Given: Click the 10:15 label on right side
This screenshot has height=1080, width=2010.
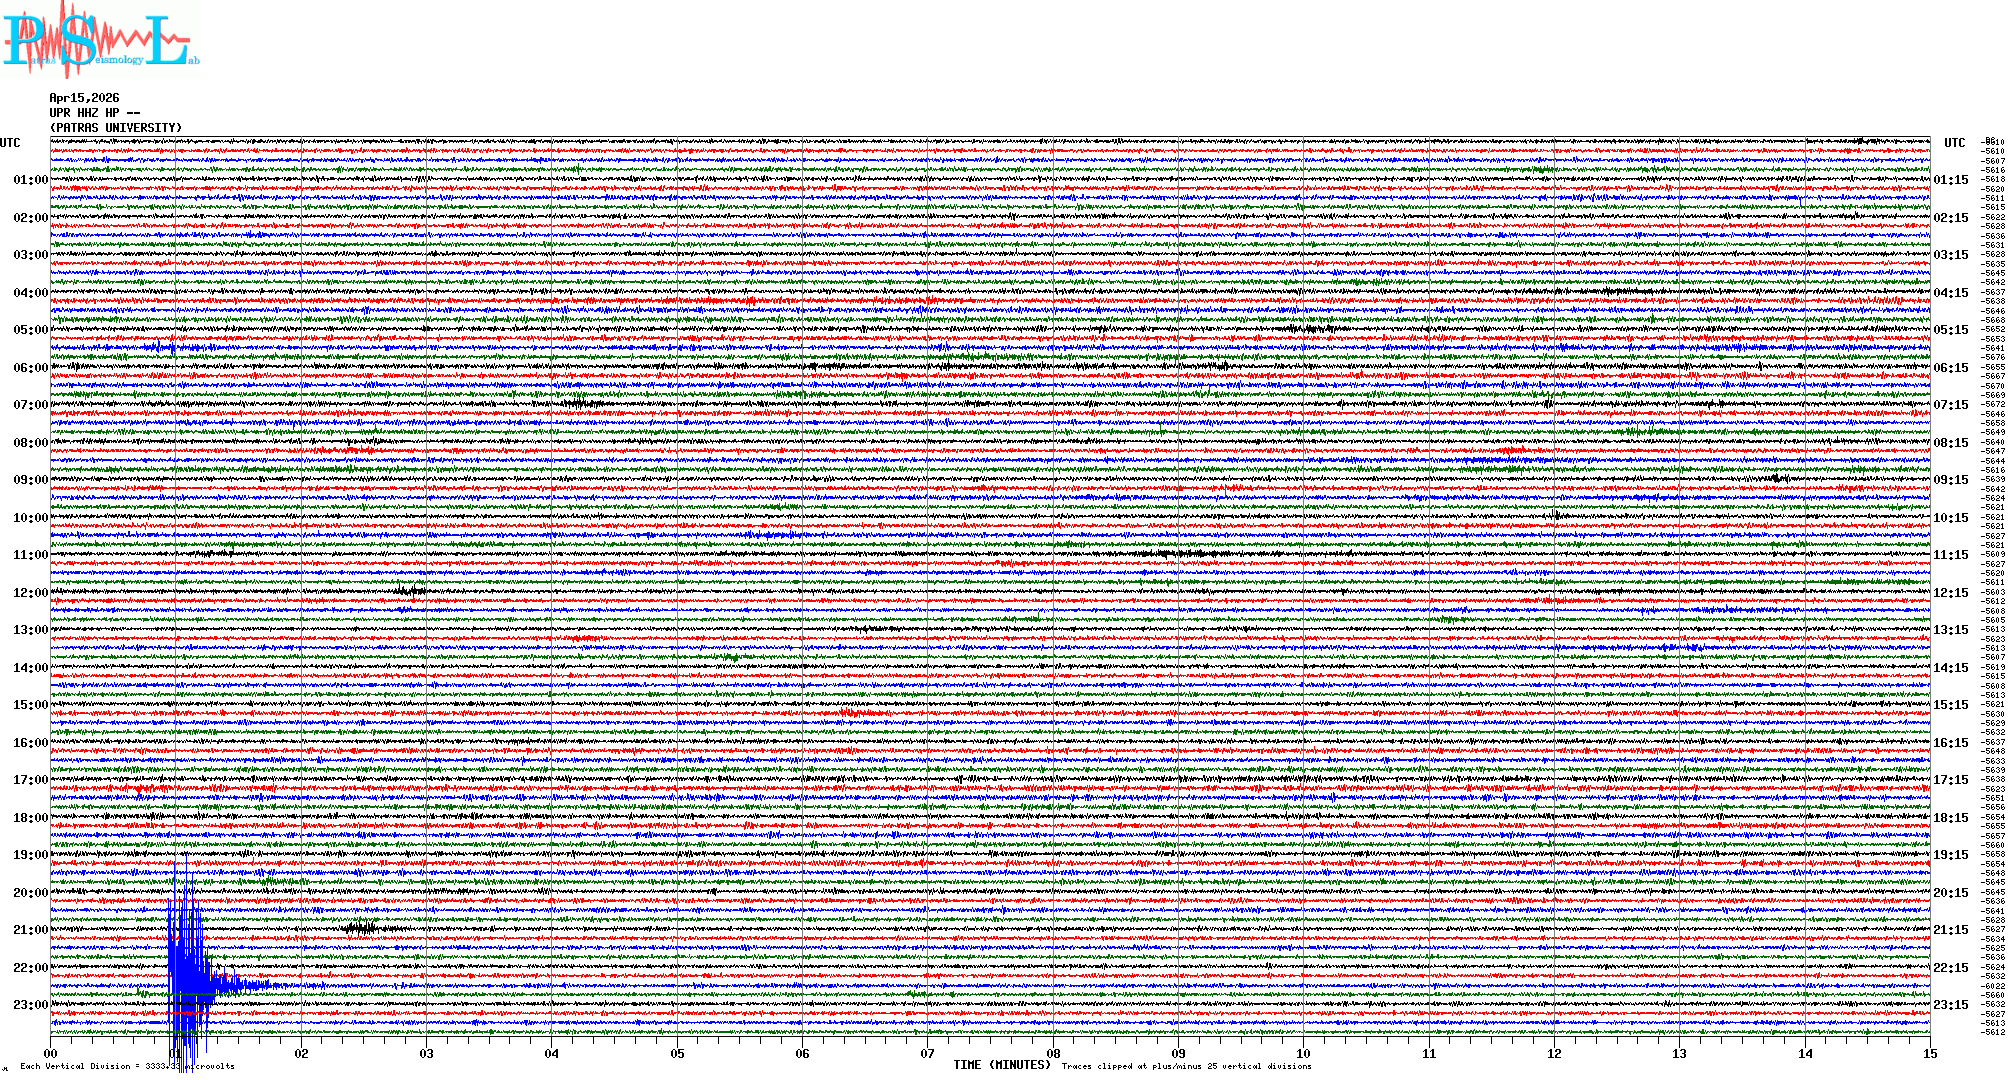Looking at the screenshot, I should pos(1950,518).
